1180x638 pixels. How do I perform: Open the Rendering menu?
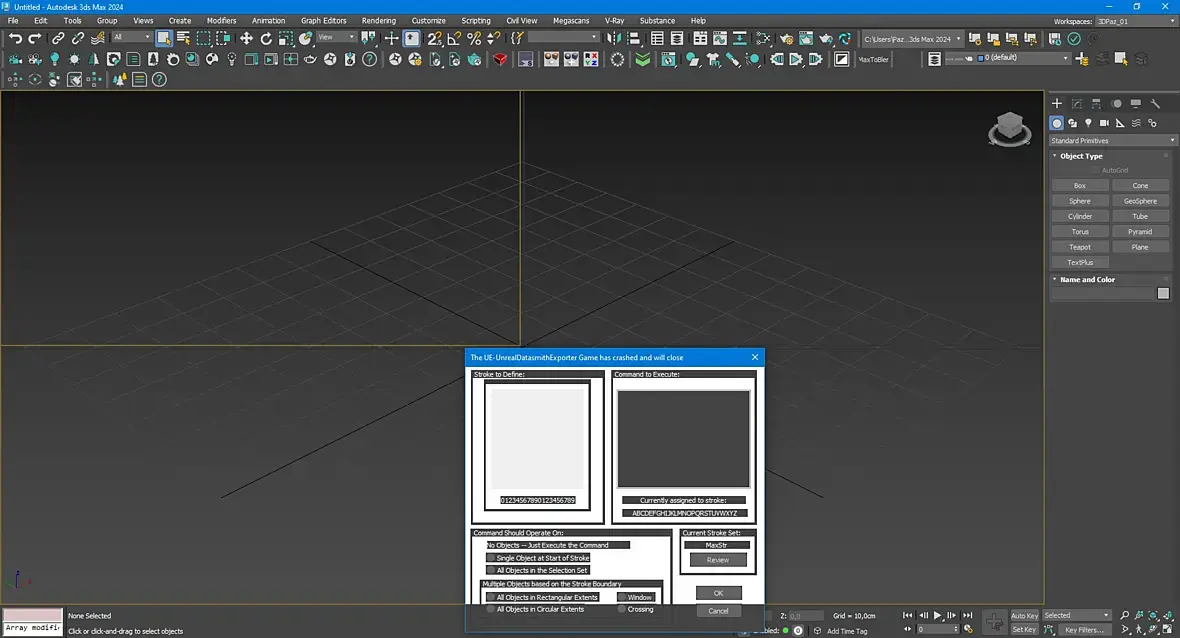coord(378,20)
